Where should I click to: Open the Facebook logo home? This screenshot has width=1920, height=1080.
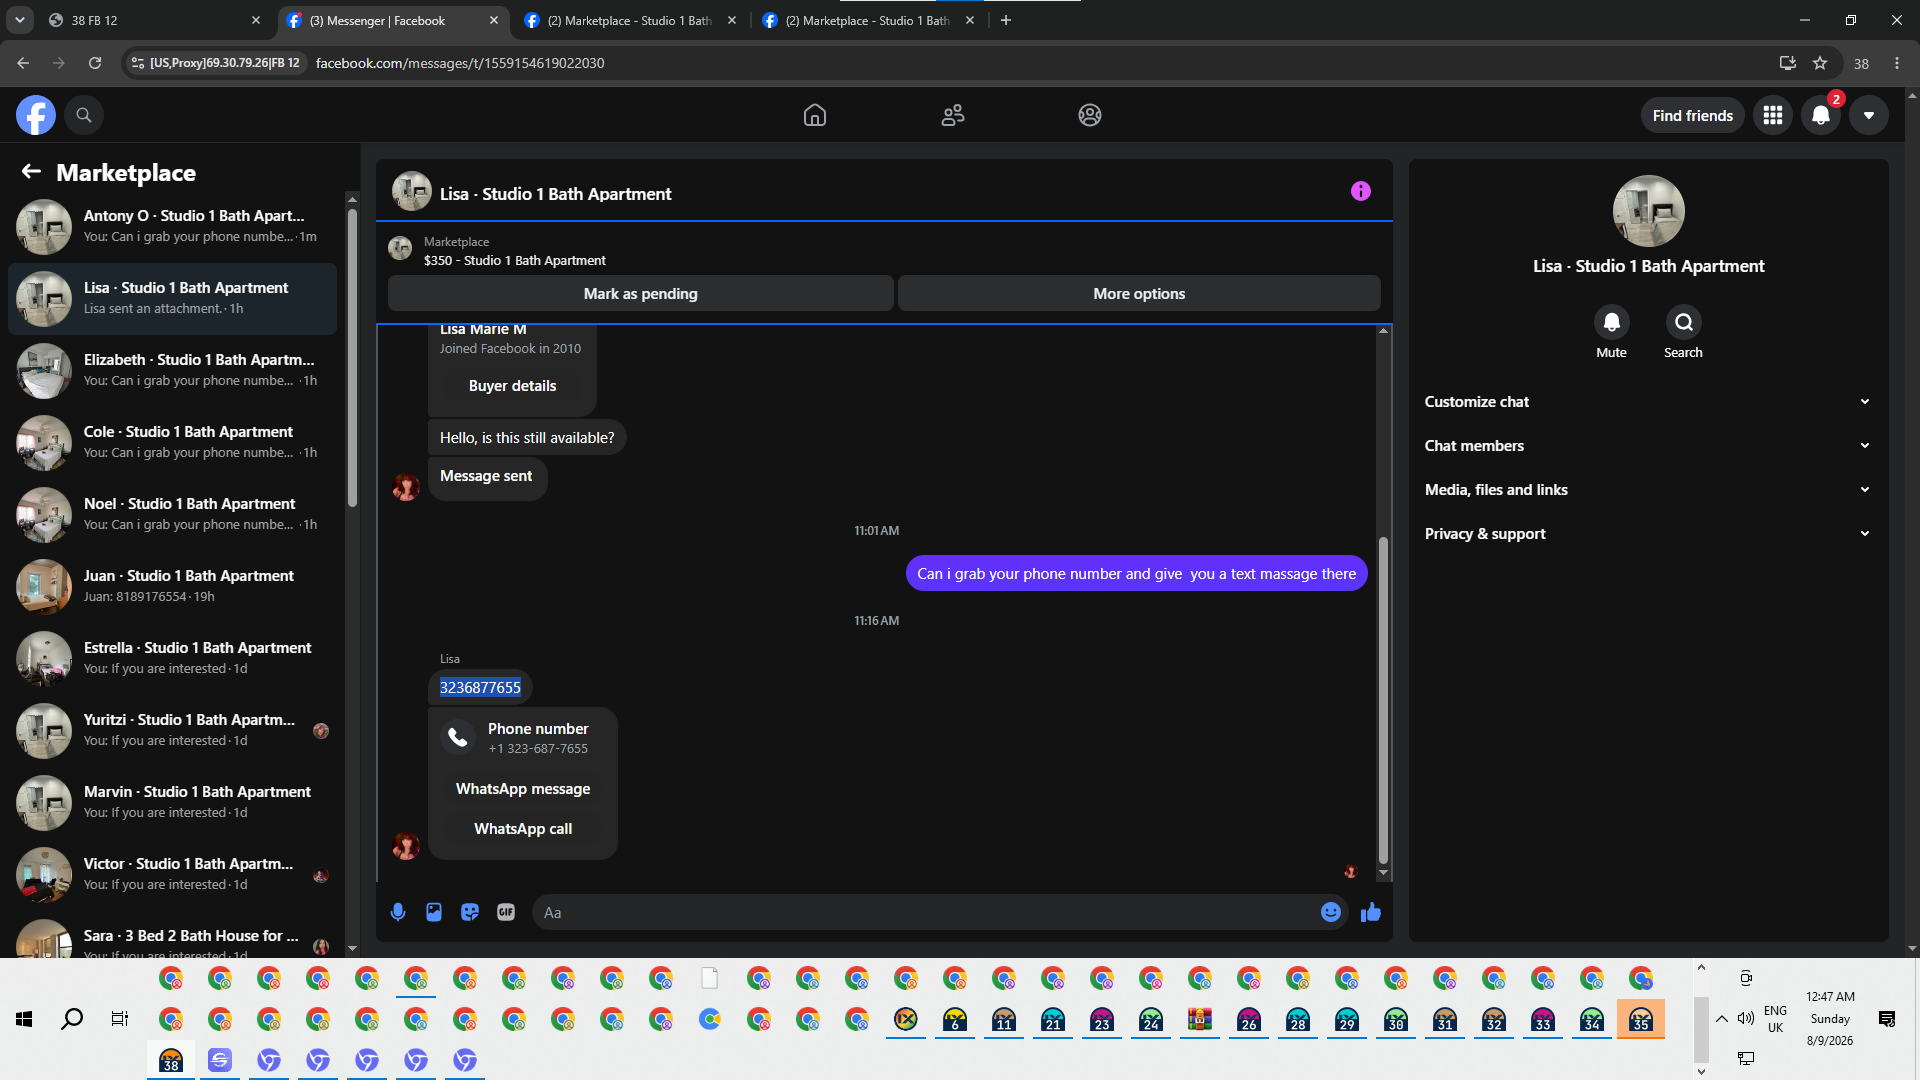coord(36,115)
